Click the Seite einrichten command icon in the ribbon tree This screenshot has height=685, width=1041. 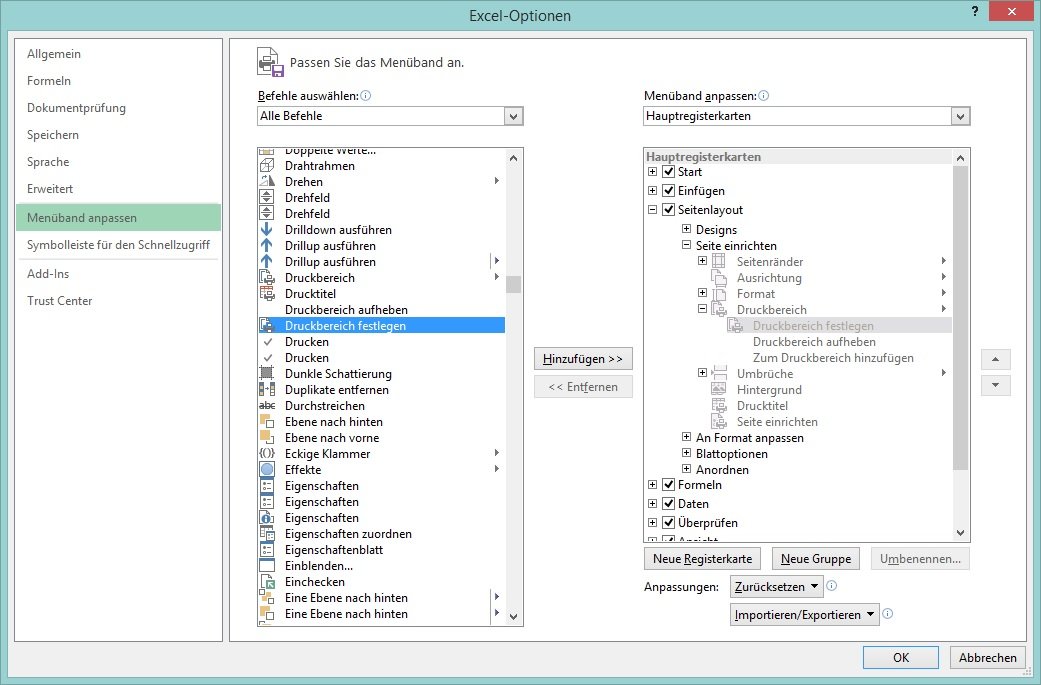coord(719,421)
